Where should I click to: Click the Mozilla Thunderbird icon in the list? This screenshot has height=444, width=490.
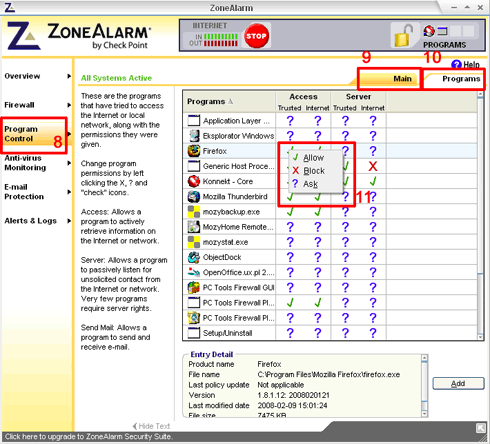coord(194,197)
